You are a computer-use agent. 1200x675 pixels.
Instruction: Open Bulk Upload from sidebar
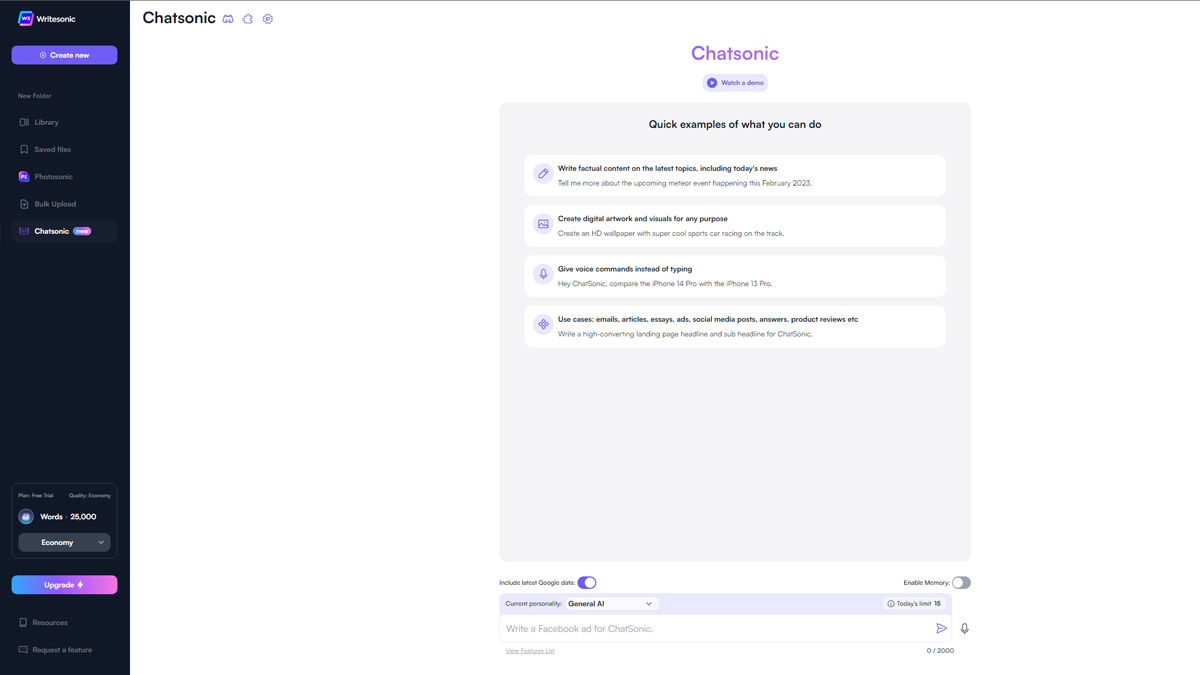coord(55,204)
